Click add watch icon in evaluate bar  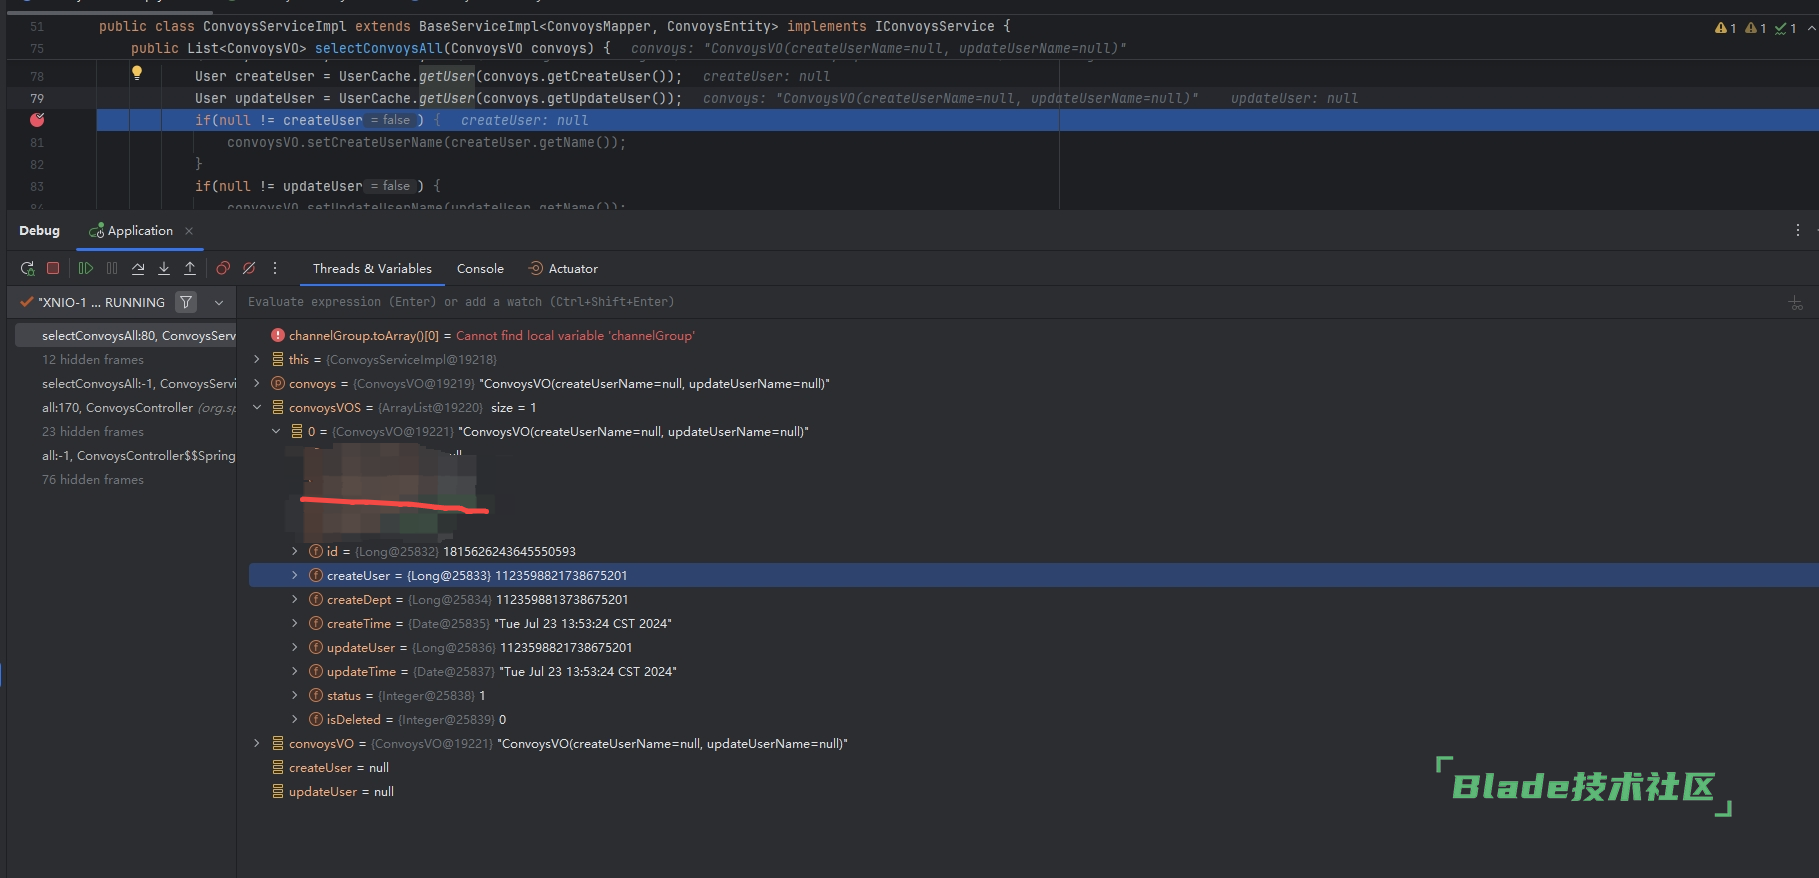[x=1796, y=302]
